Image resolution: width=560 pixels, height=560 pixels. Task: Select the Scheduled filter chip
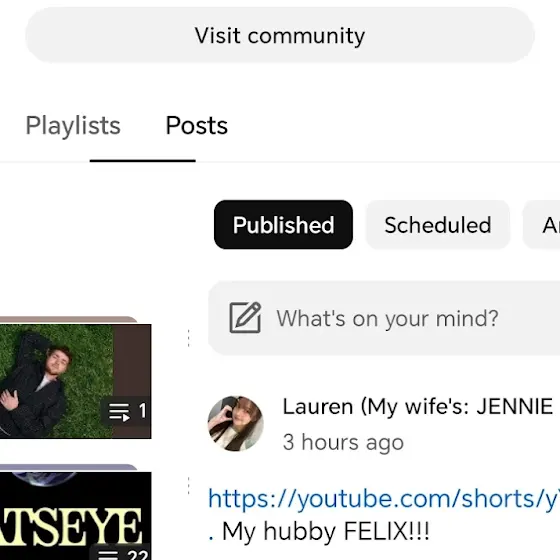pyautogui.click(x=438, y=225)
